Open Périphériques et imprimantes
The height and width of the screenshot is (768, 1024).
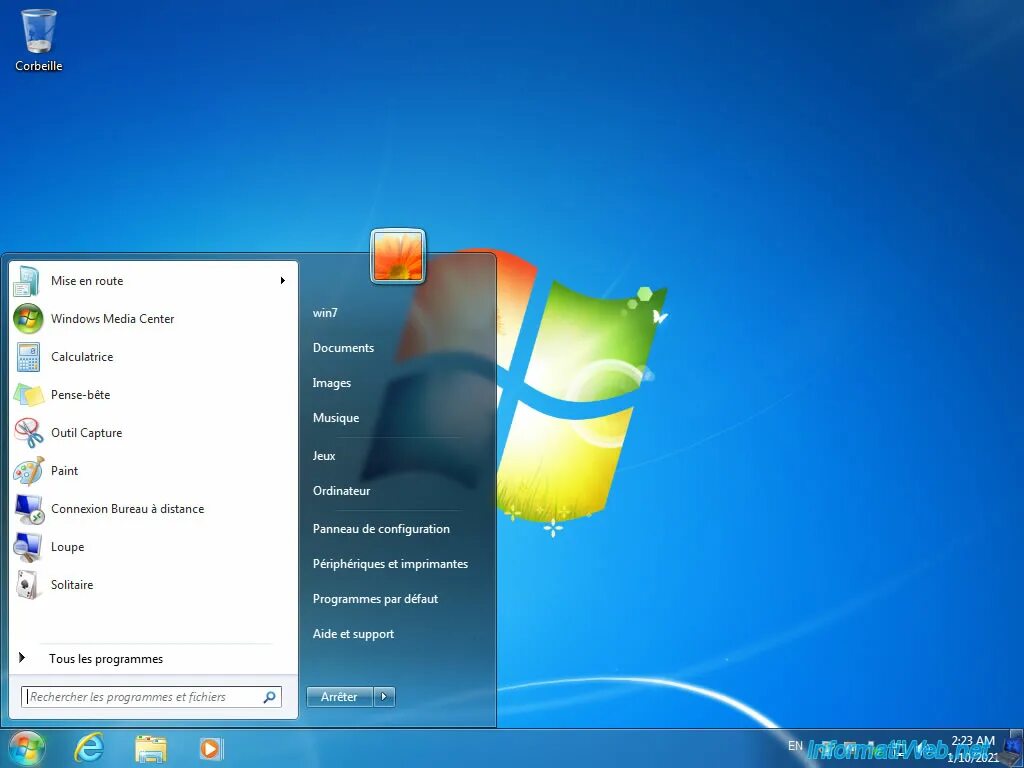tap(391, 564)
